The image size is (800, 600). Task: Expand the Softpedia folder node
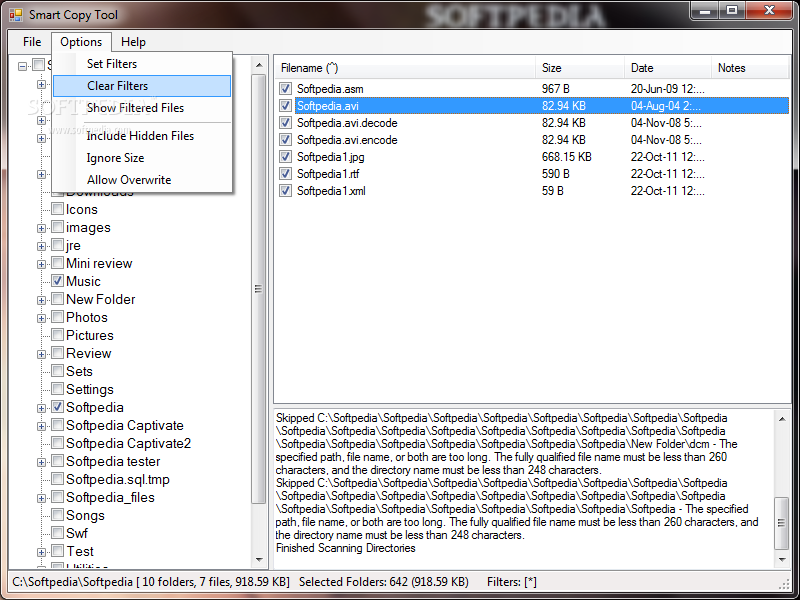point(41,408)
